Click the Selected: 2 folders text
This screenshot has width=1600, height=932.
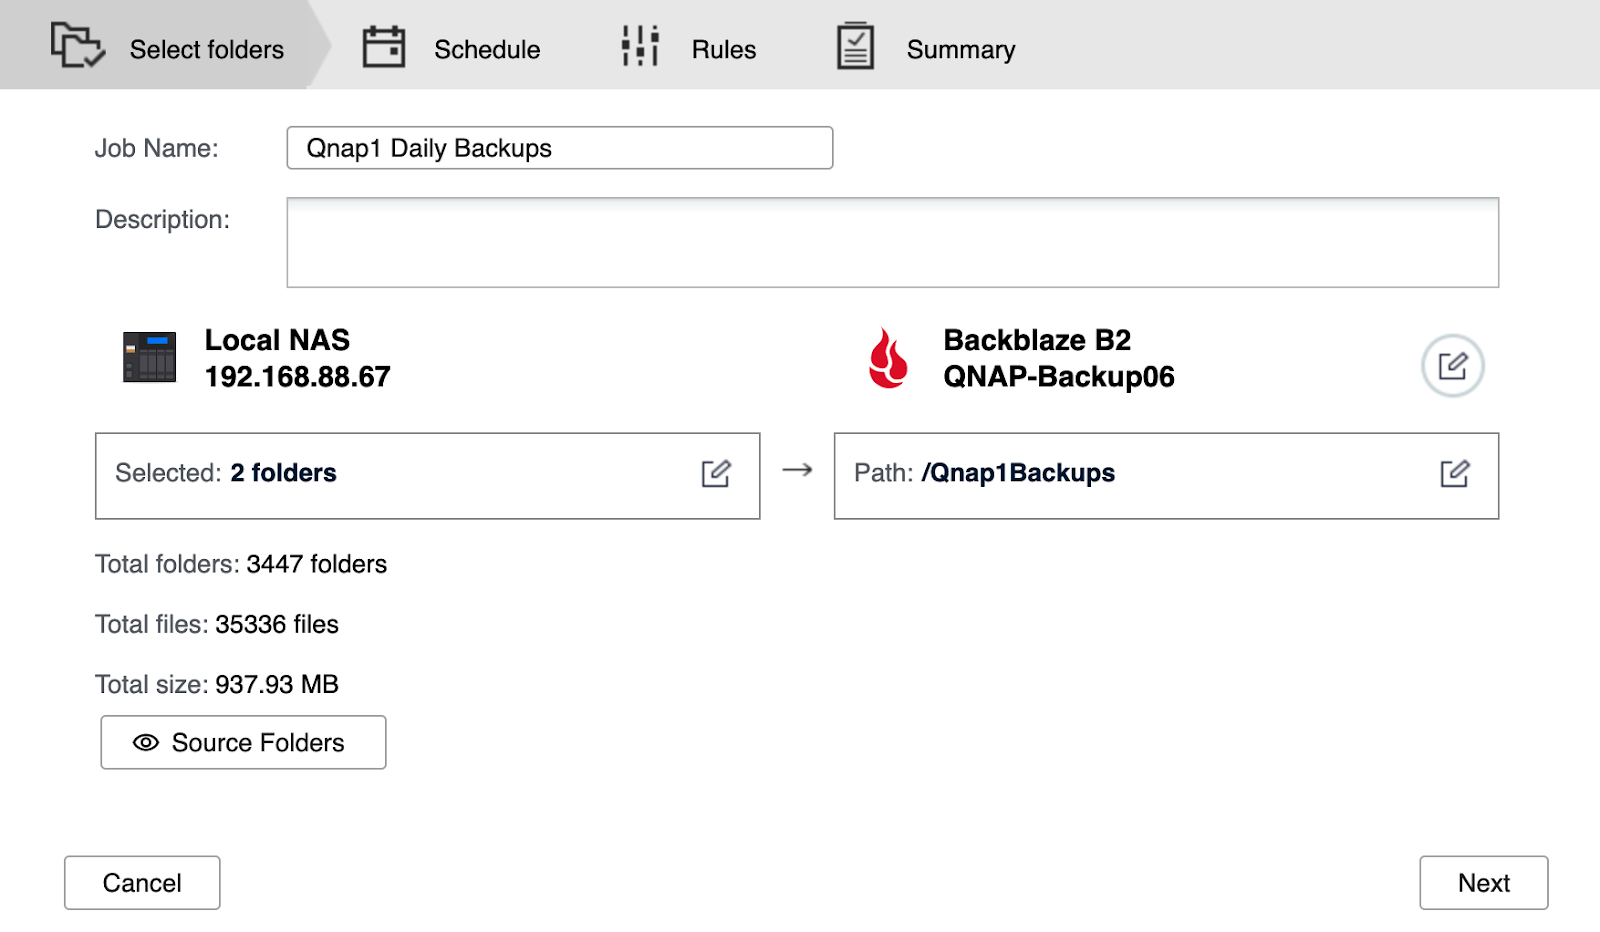click(226, 473)
